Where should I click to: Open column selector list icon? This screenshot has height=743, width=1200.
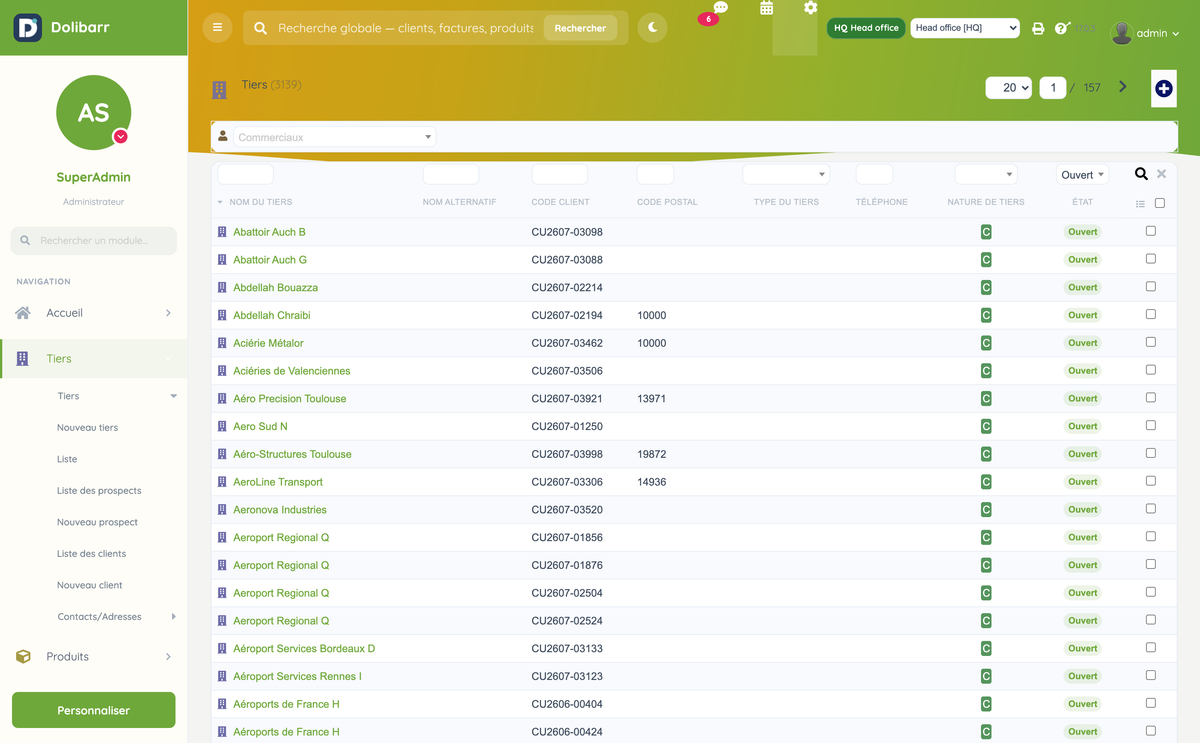[x=1140, y=204]
